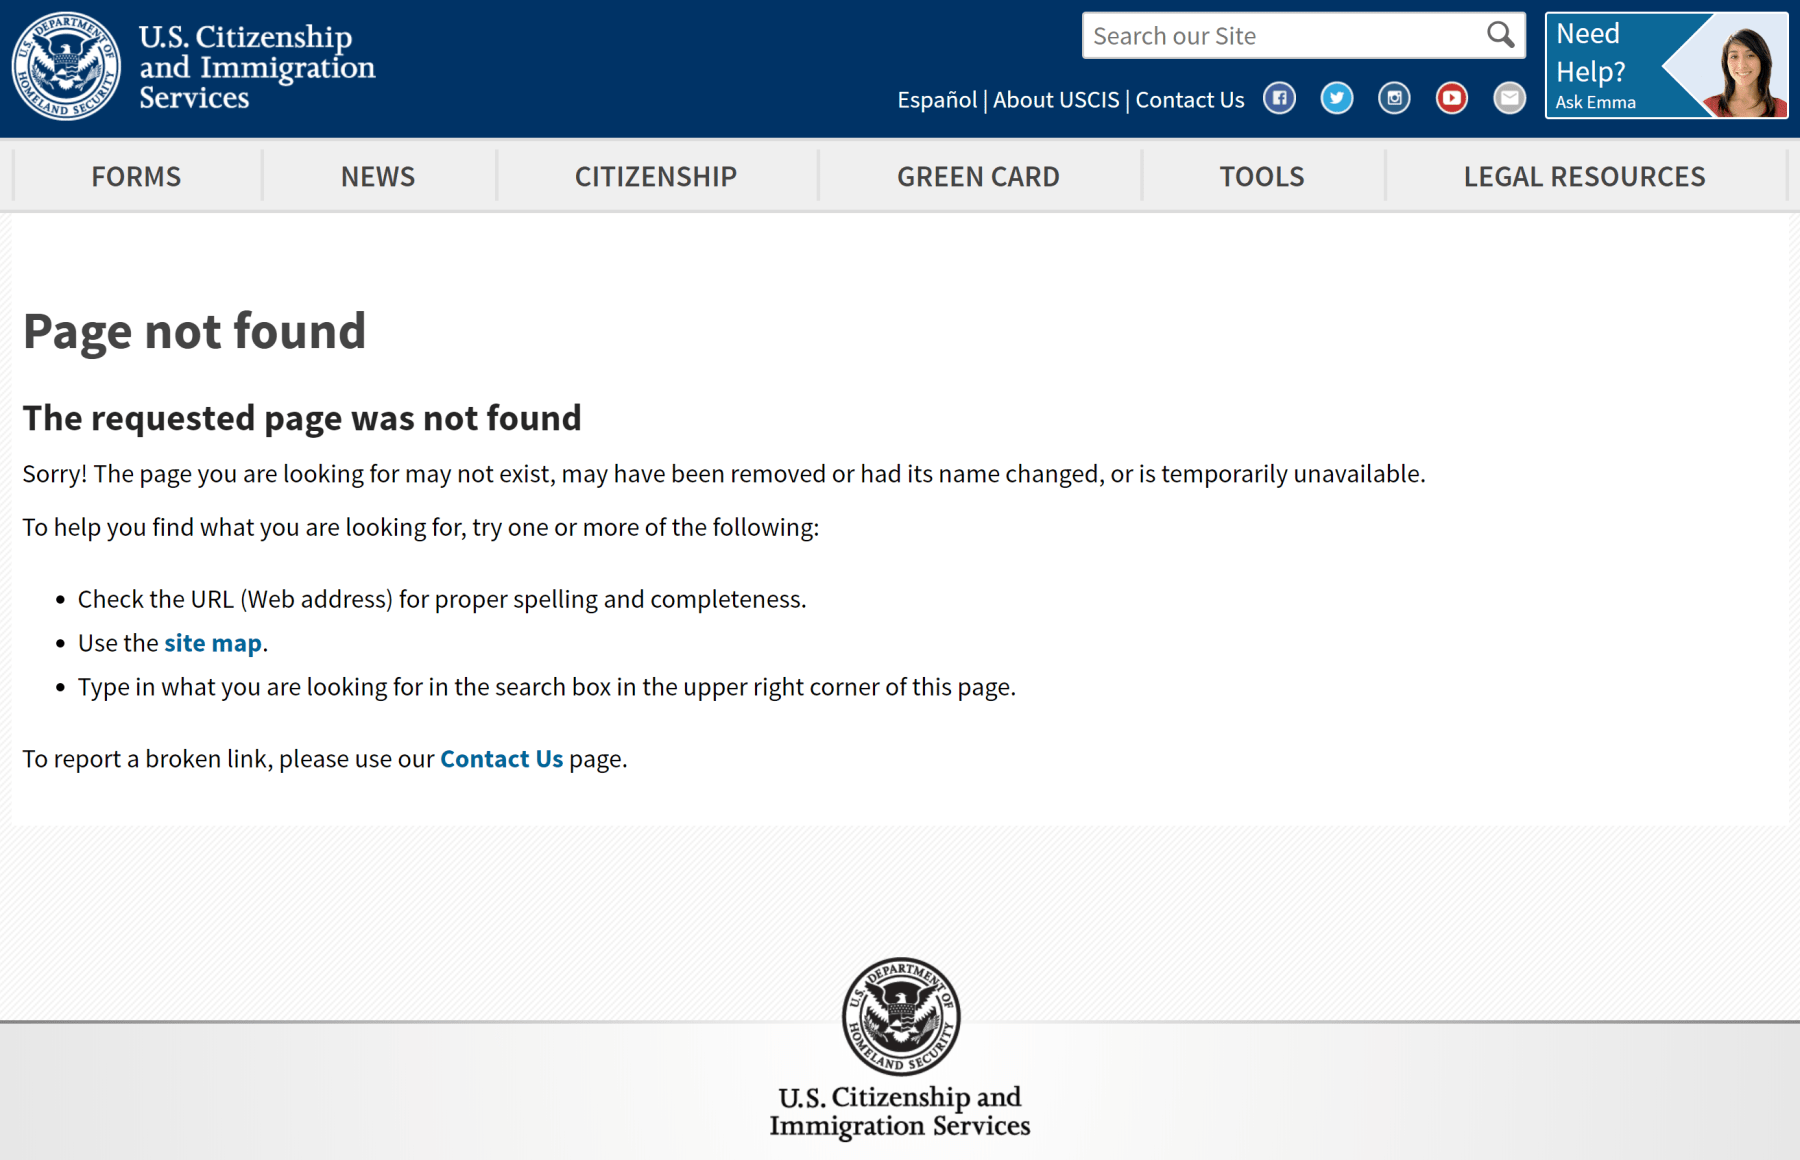1800x1160 pixels.
Task: Open the CITIZENSHIP menu
Action: click(655, 177)
